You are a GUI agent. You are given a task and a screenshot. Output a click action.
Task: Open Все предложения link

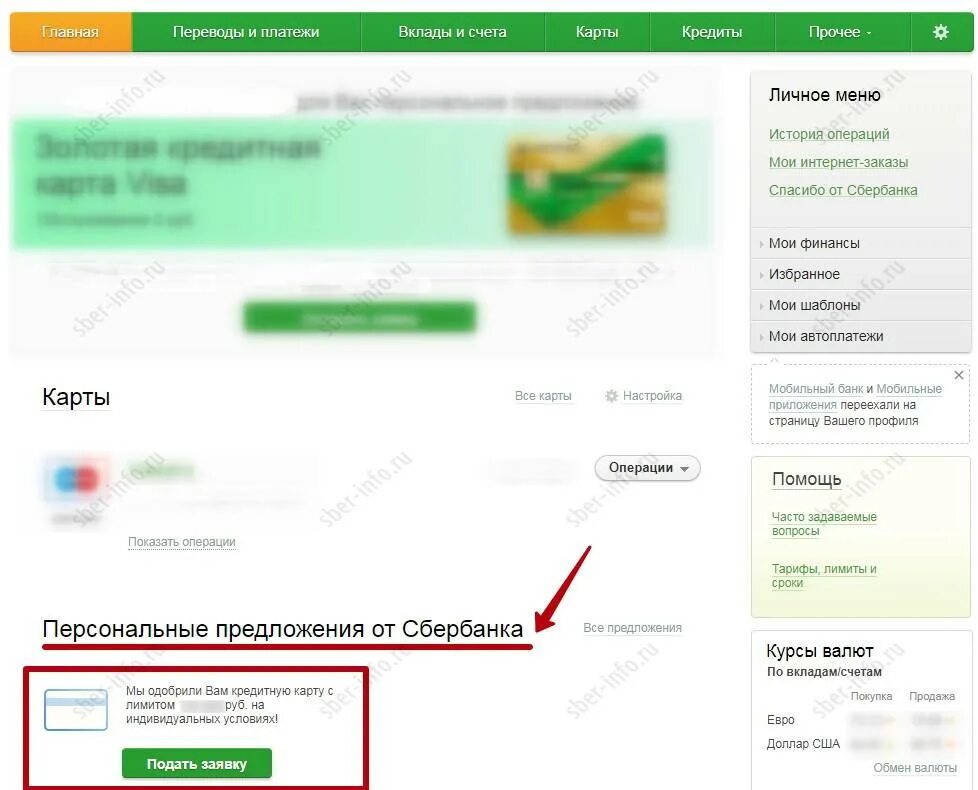pos(632,628)
